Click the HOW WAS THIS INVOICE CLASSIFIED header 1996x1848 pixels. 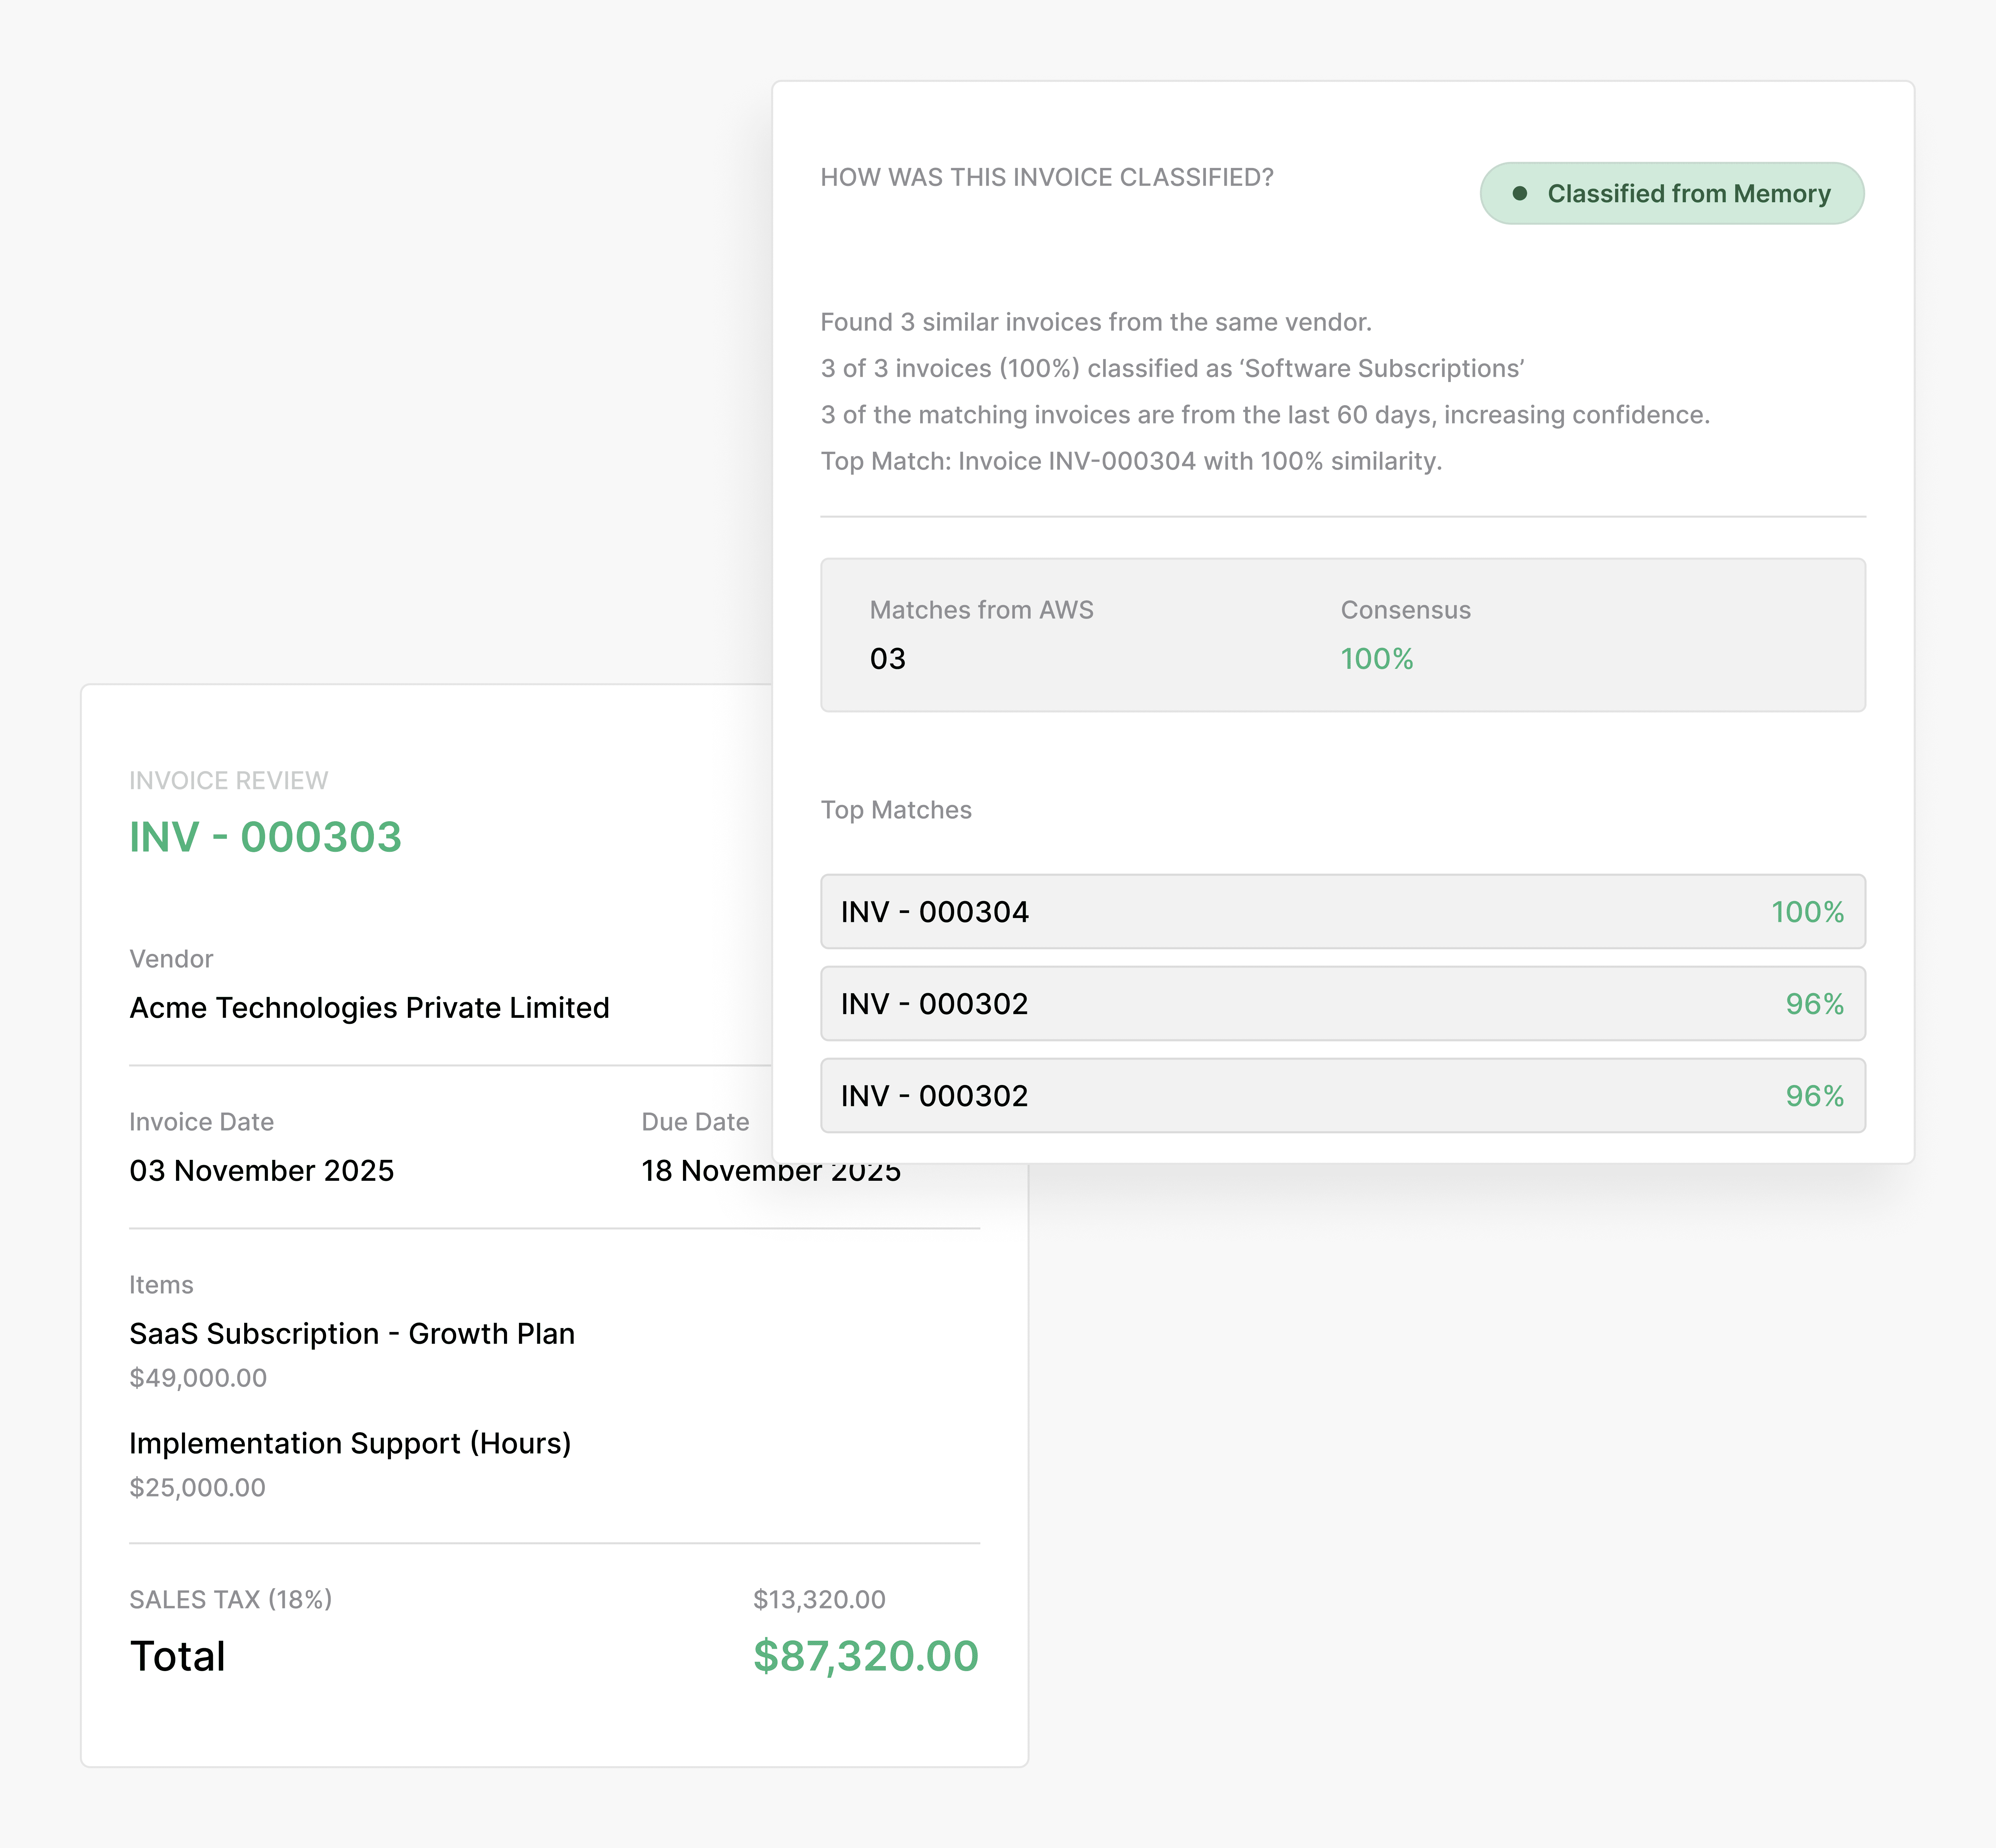(1047, 177)
